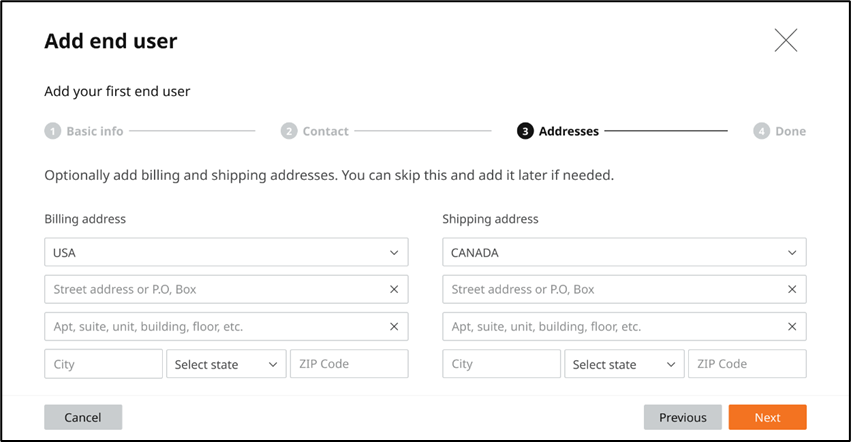Jump to the Done step
This screenshot has height=442, width=851.
point(780,131)
